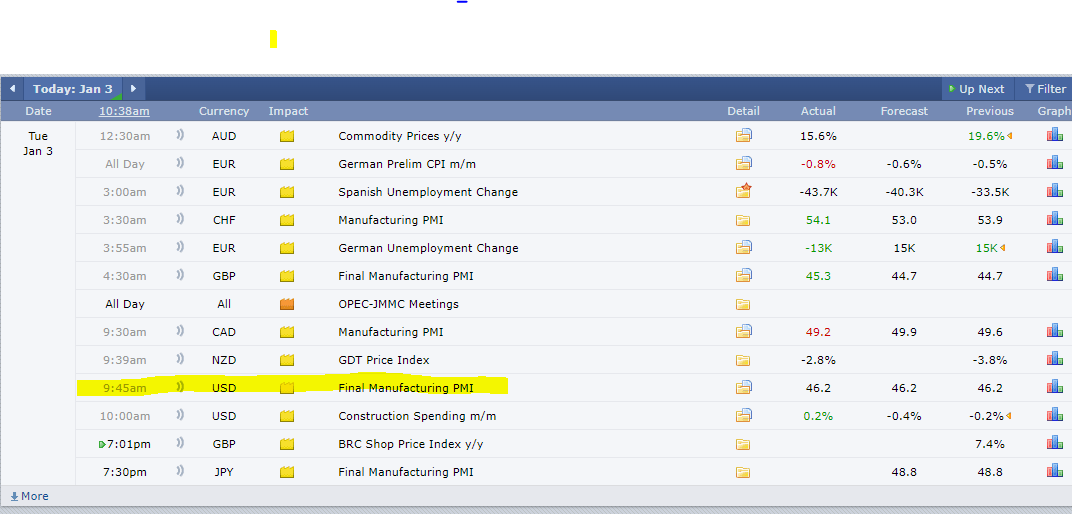
Task: Click revised arrow beside -0.2% previous value
Action: [x=1009, y=416]
